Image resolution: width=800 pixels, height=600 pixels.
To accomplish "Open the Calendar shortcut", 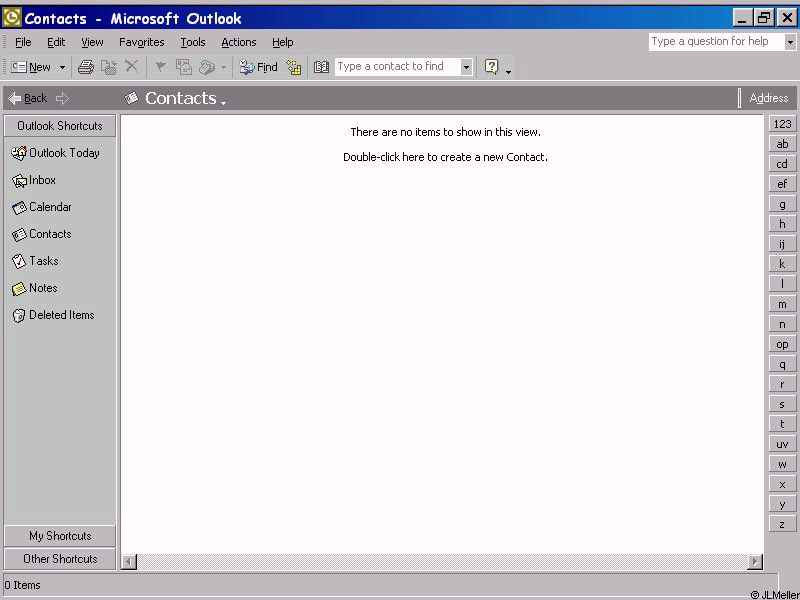I will click(x=41, y=207).
